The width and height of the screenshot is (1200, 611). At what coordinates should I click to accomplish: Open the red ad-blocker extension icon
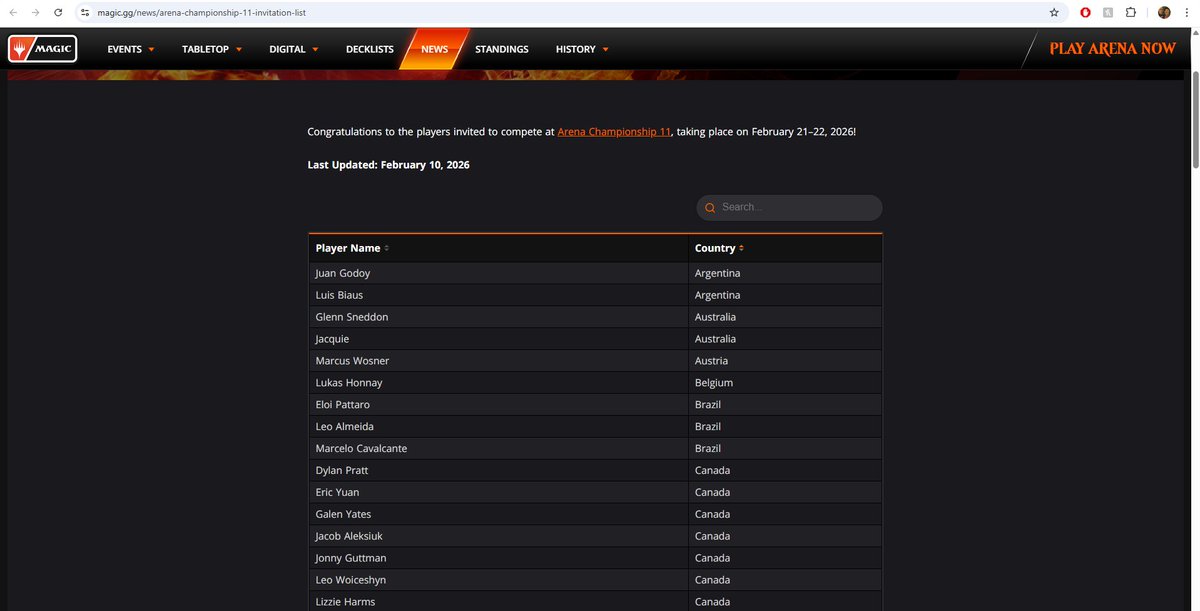pyautogui.click(x=1086, y=13)
